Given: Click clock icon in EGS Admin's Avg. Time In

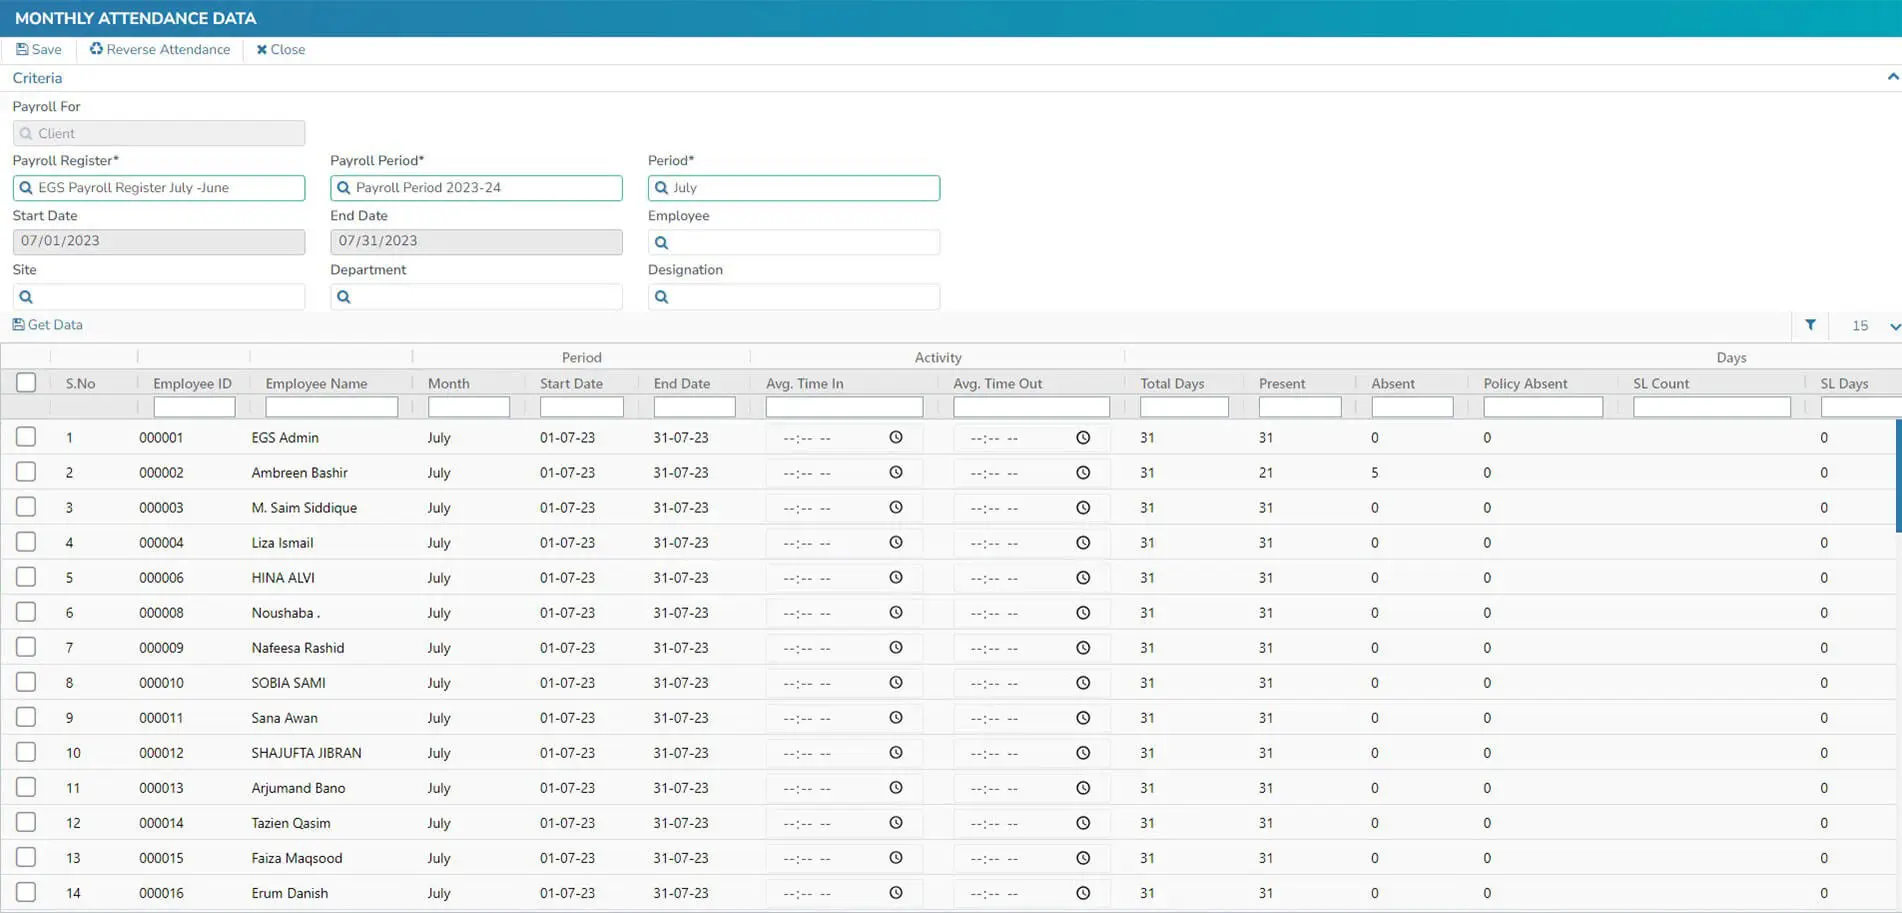Looking at the screenshot, I should [x=895, y=438].
